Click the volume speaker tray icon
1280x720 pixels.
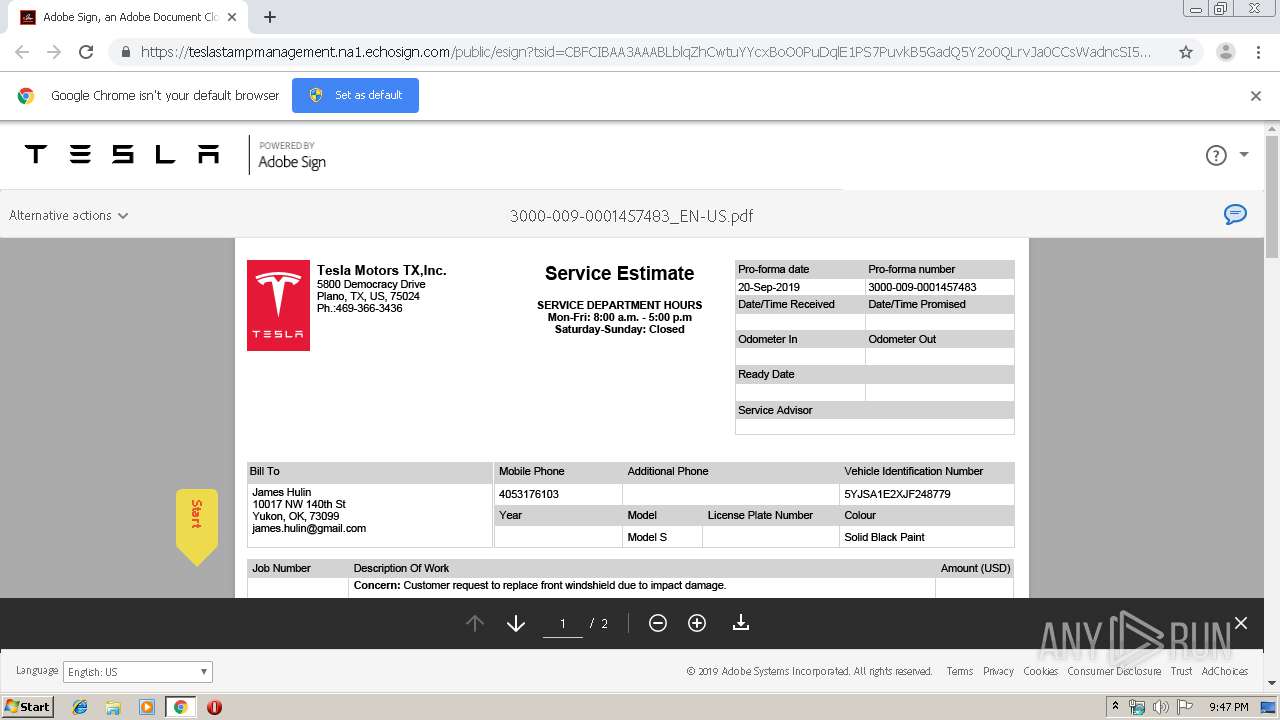[x=1160, y=707]
